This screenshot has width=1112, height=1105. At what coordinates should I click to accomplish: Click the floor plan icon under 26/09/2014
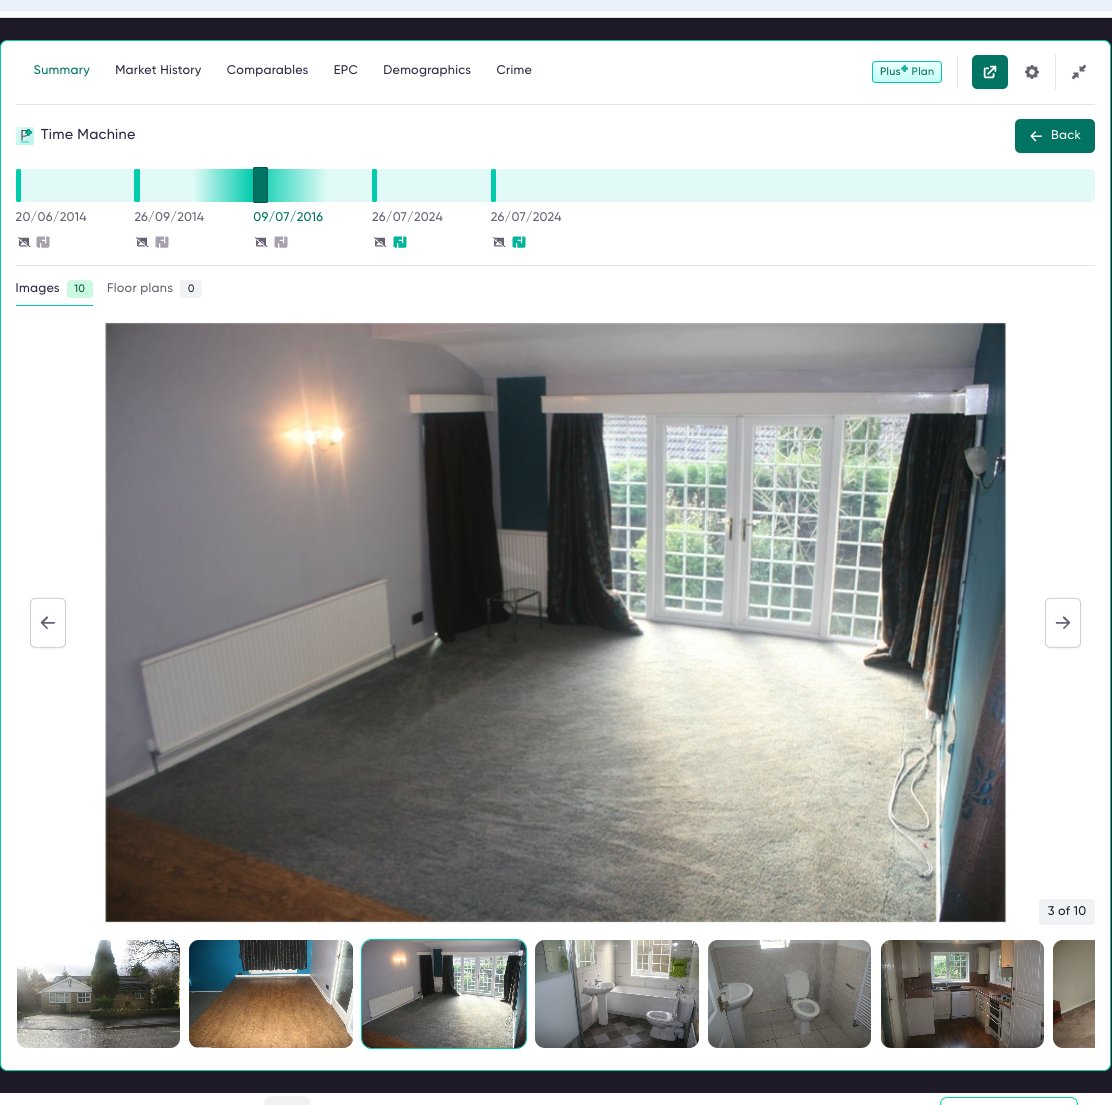(x=162, y=243)
